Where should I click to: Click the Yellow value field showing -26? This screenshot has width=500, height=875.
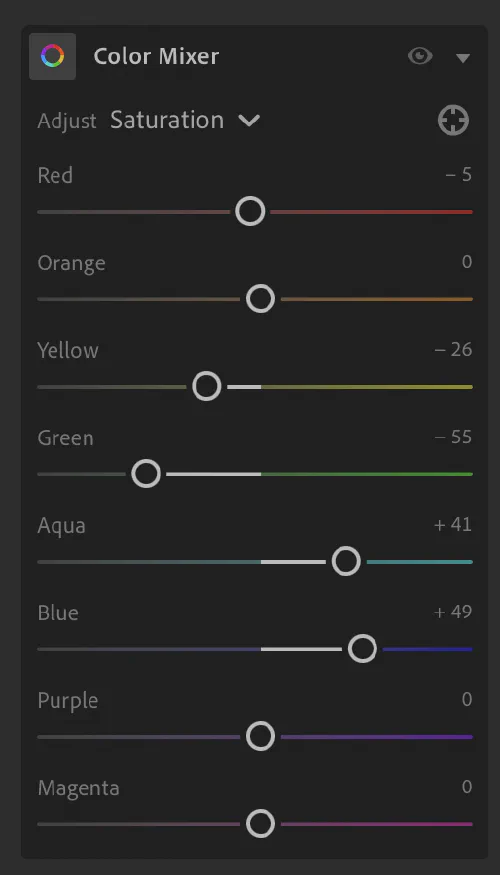click(x=453, y=350)
